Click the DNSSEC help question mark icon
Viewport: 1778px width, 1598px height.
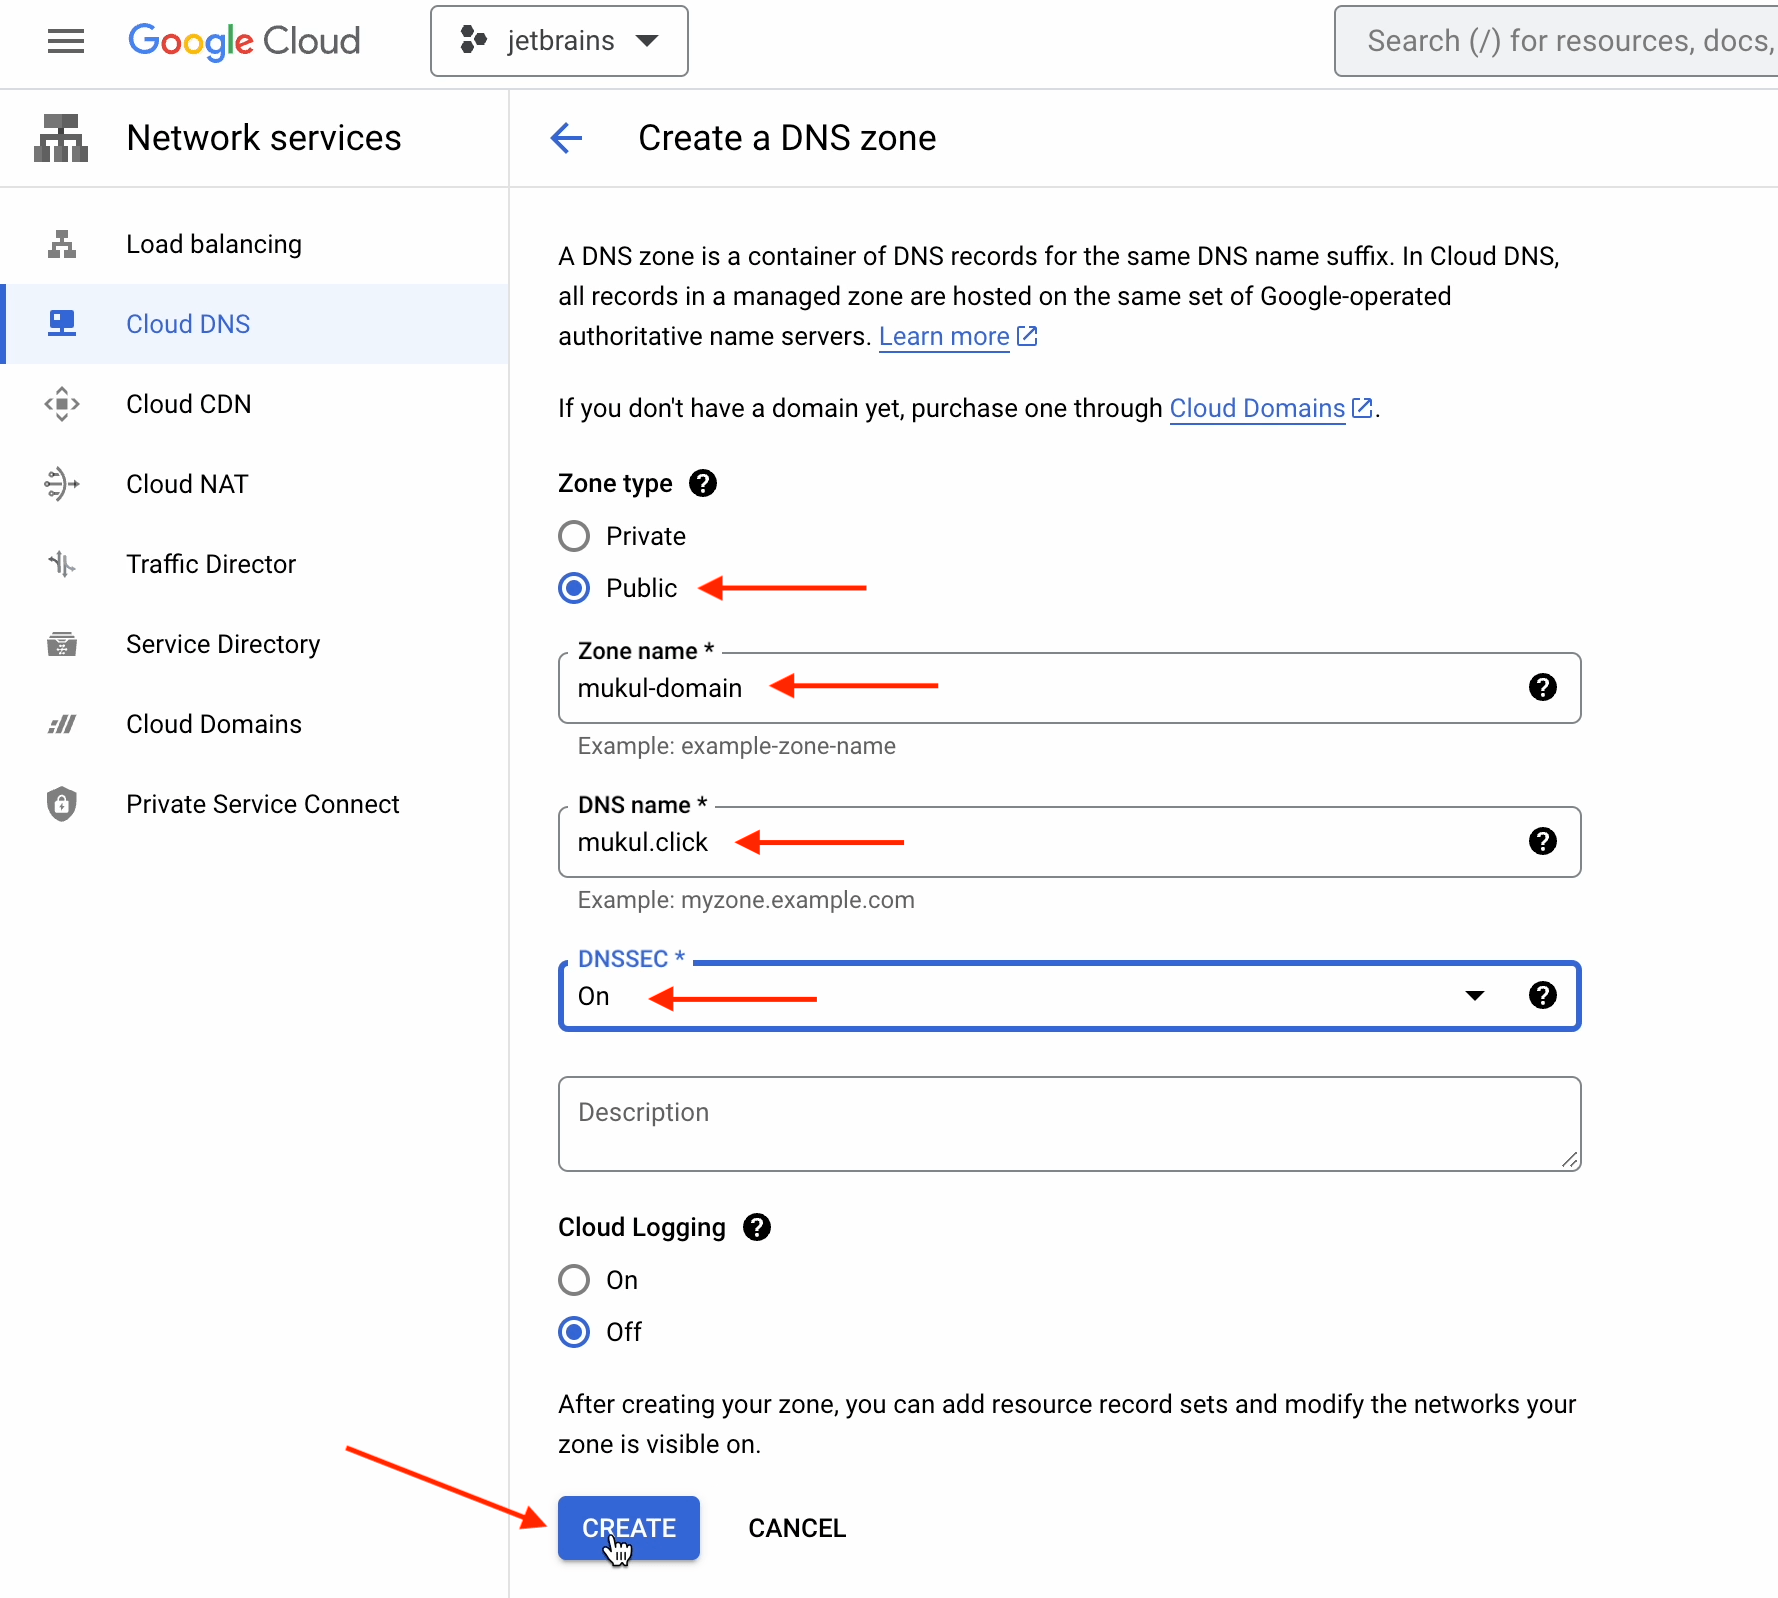(1542, 996)
